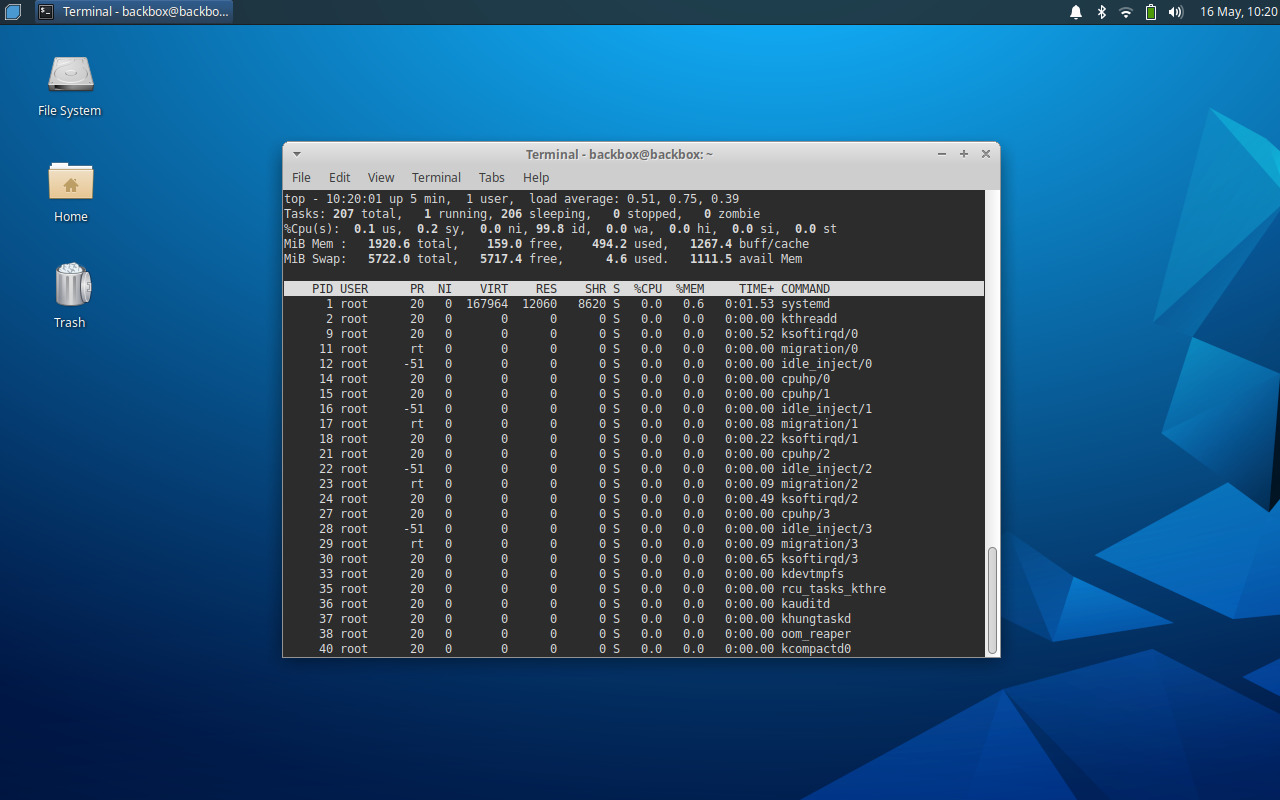Screen dimensions: 1280x800
Task: Toggle Wi-Fi from the network indicator
Action: (1126, 12)
